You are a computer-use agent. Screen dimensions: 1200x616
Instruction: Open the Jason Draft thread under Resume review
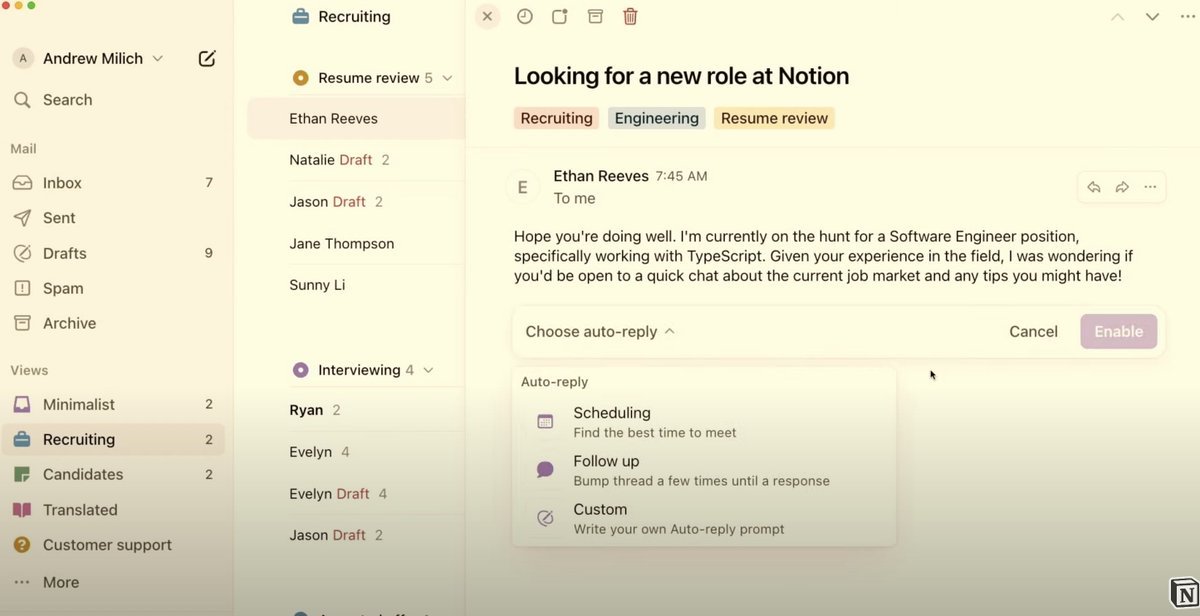pos(356,202)
